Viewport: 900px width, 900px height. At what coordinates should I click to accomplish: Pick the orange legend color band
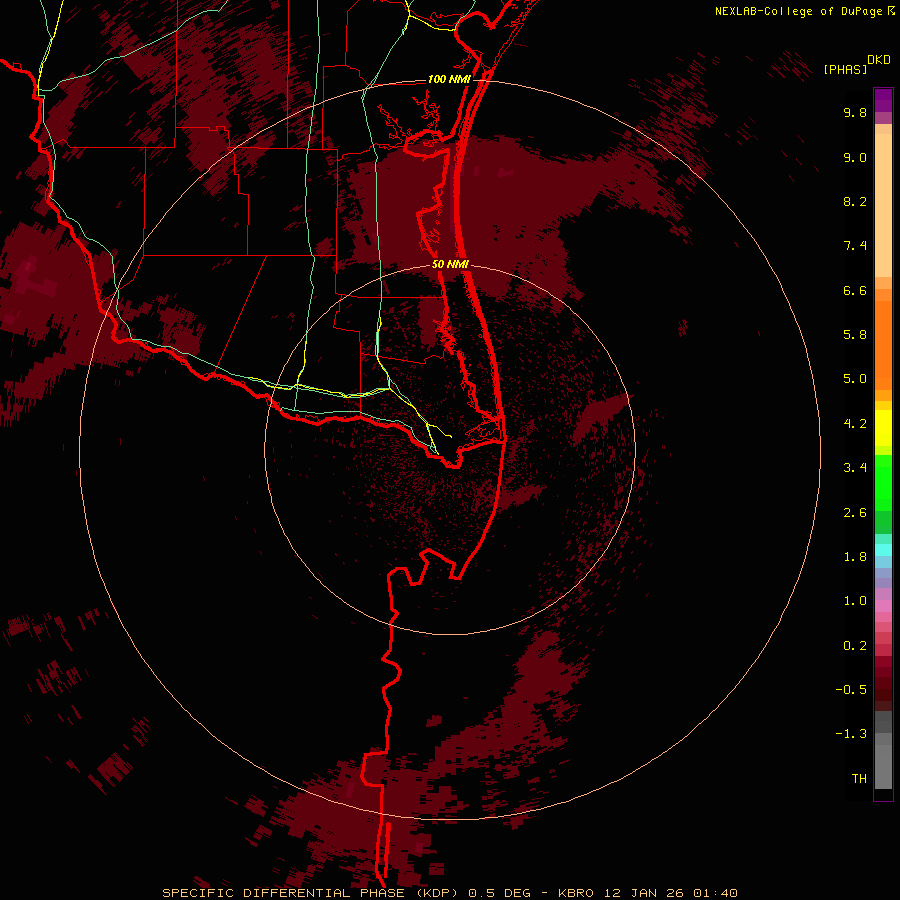coord(883,345)
